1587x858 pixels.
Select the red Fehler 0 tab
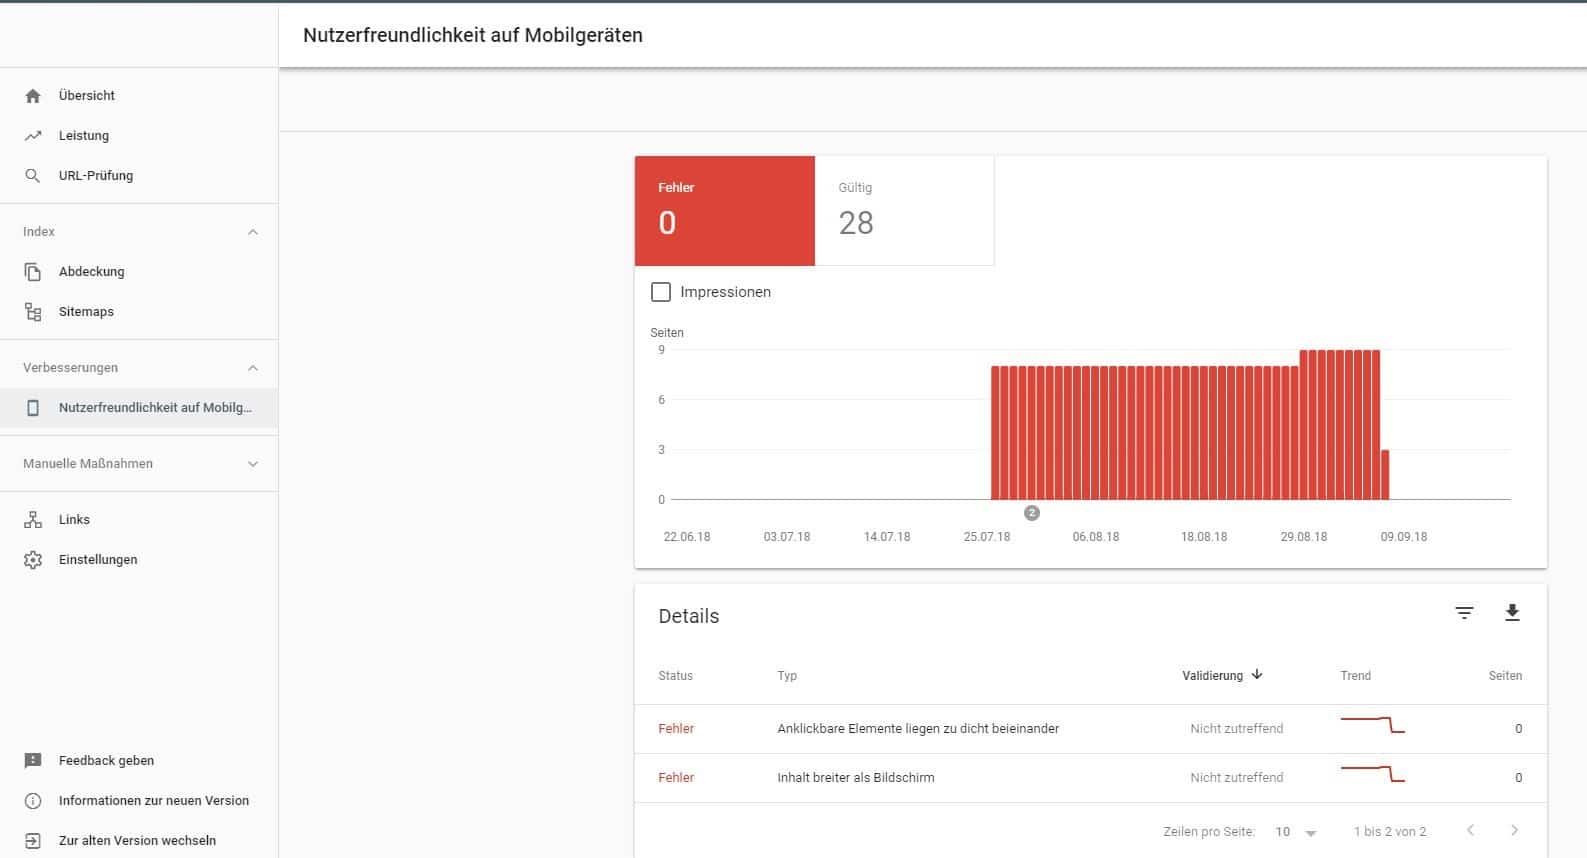click(725, 211)
